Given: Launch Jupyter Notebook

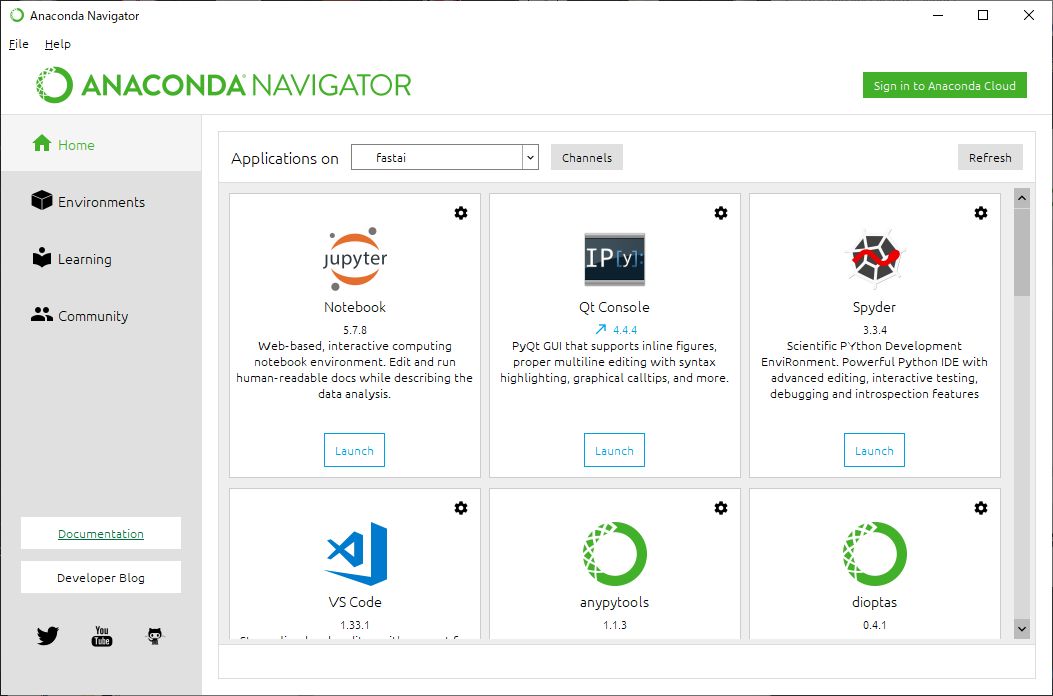Looking at the screenshot, I should tap(355, 450).
